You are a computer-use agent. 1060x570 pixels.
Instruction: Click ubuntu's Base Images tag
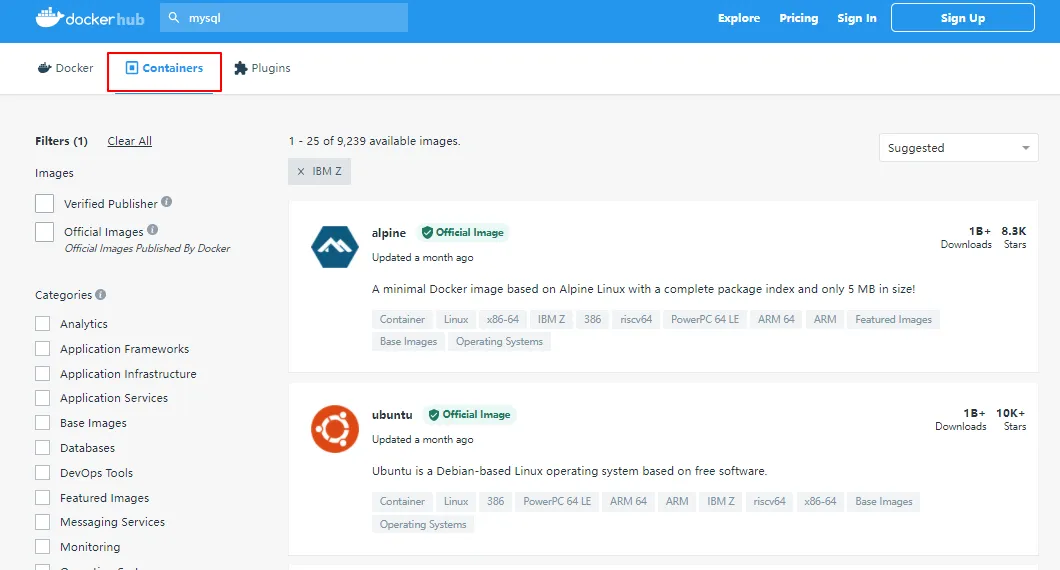coord(884,501)
